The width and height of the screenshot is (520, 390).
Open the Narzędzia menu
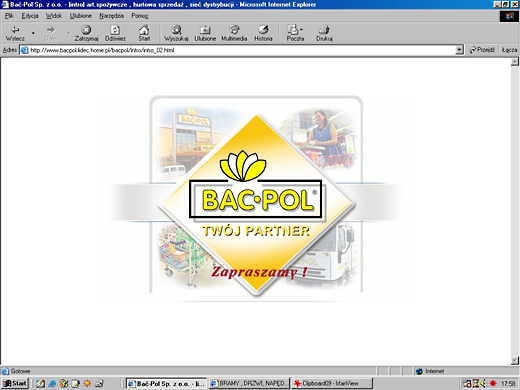(x=111, y=16)
